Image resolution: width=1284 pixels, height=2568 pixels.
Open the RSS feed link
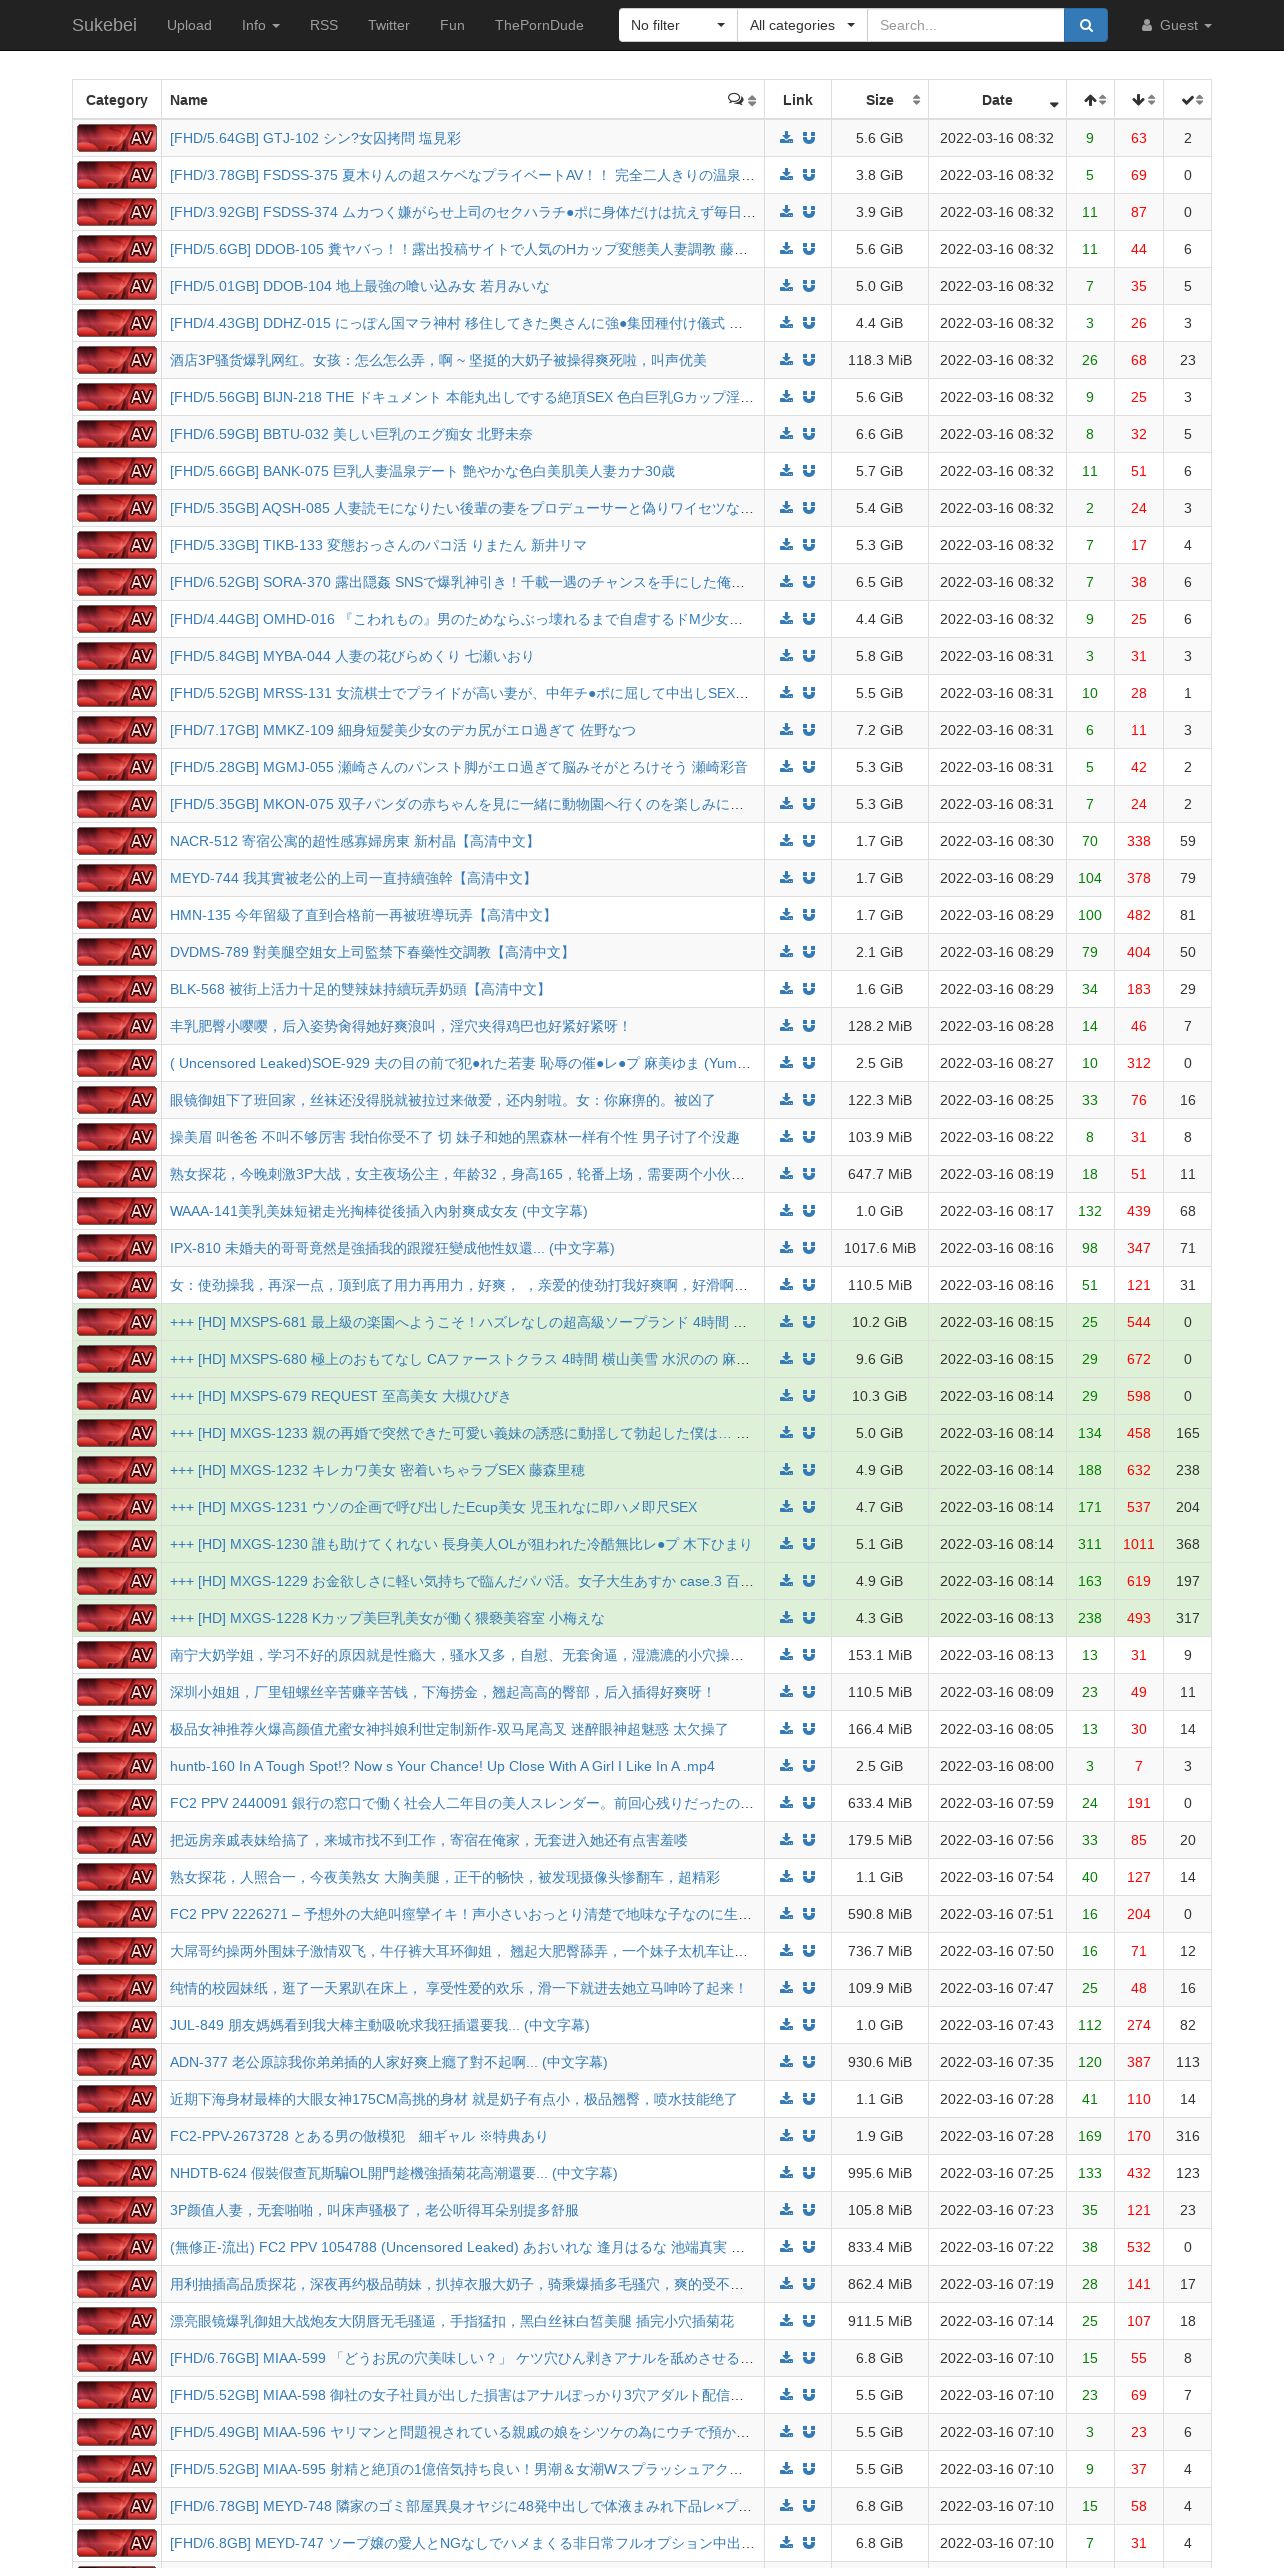click(x=324, y=25)
